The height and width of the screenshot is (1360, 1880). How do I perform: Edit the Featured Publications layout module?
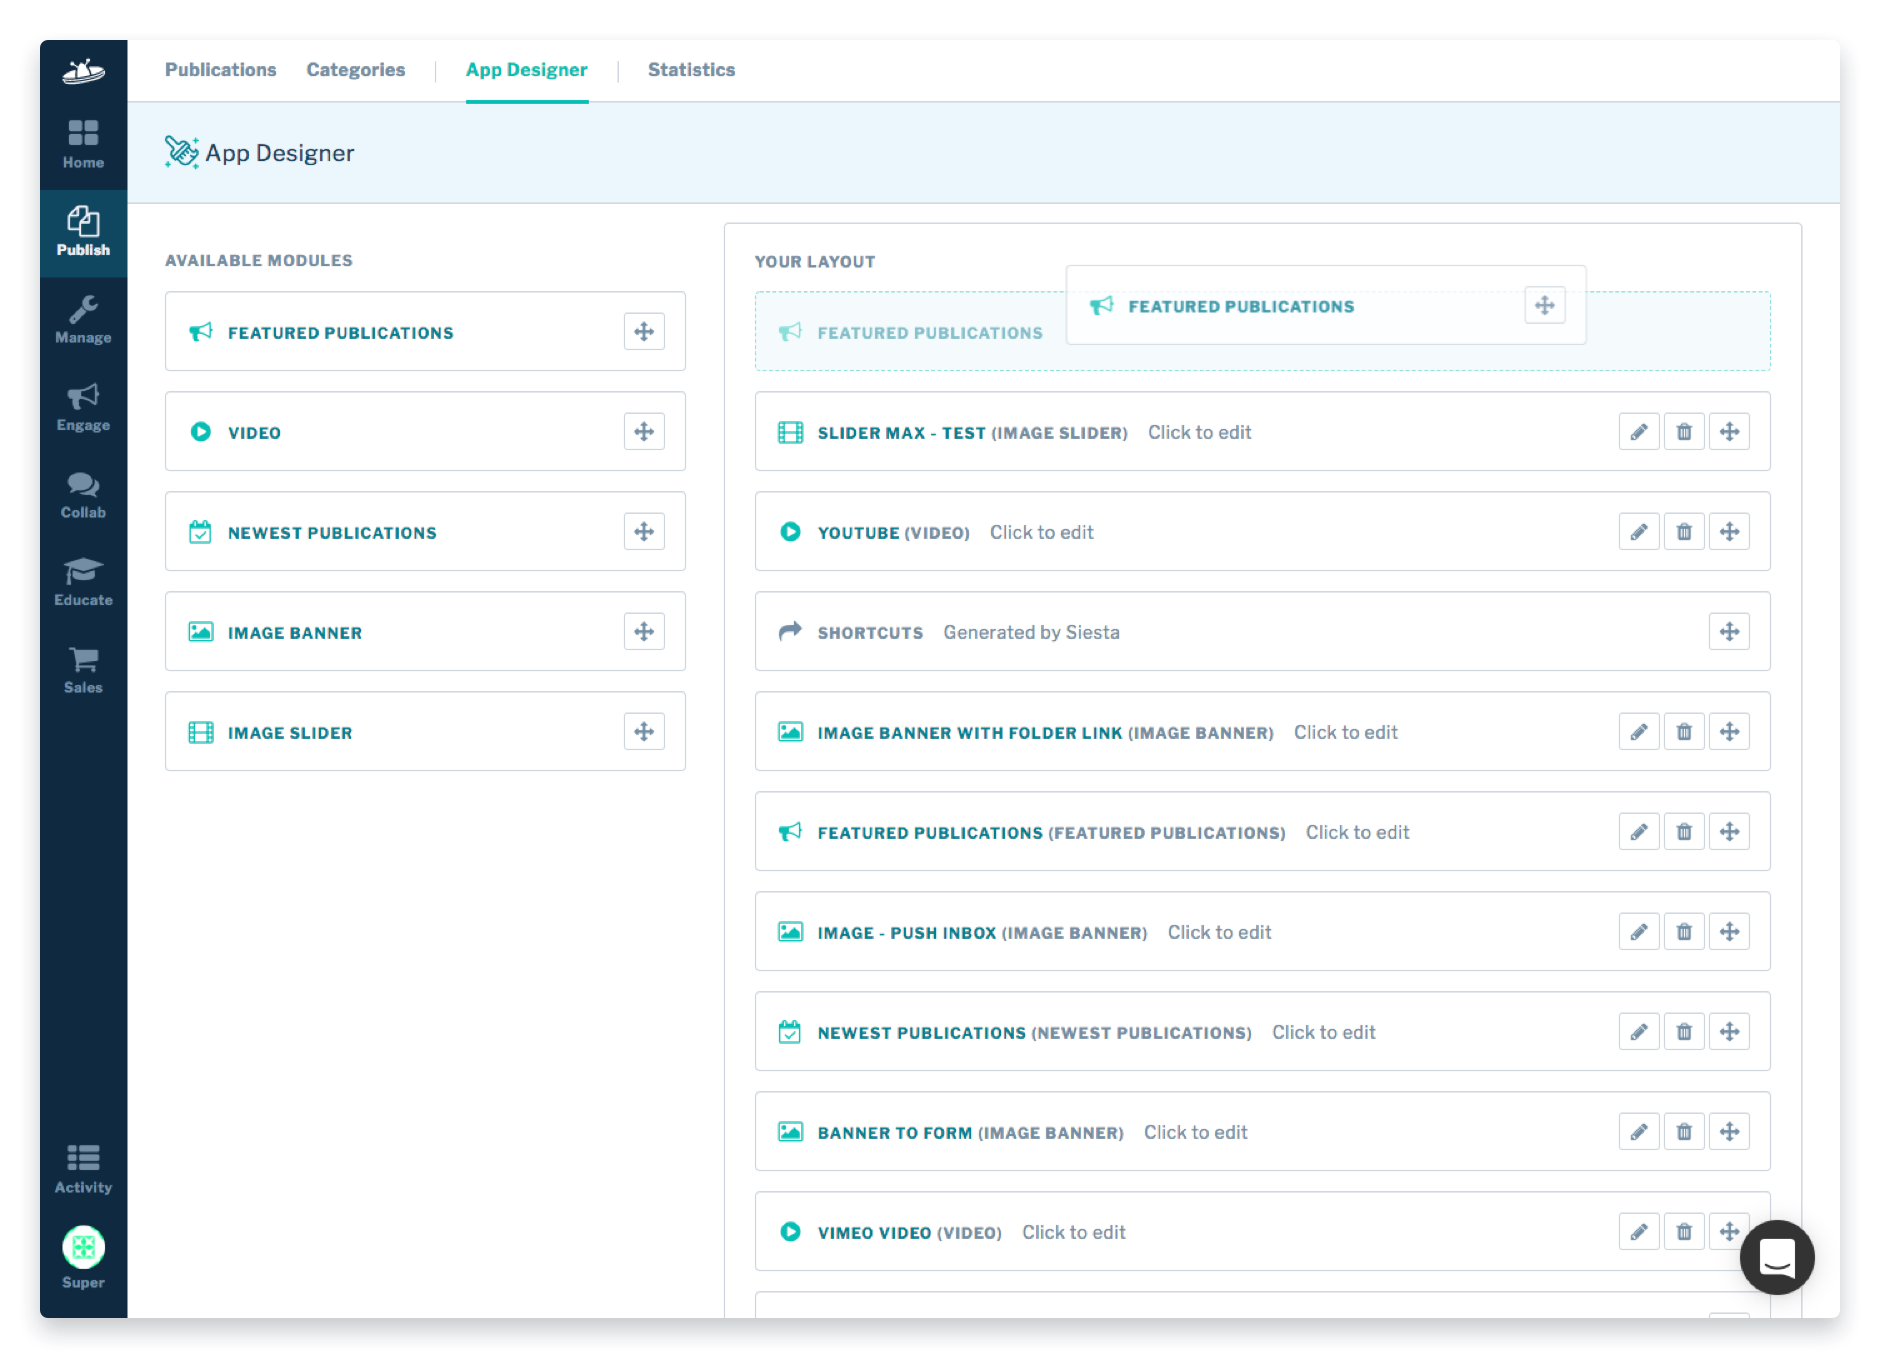pyautogui.click(x=1639, y=831)
